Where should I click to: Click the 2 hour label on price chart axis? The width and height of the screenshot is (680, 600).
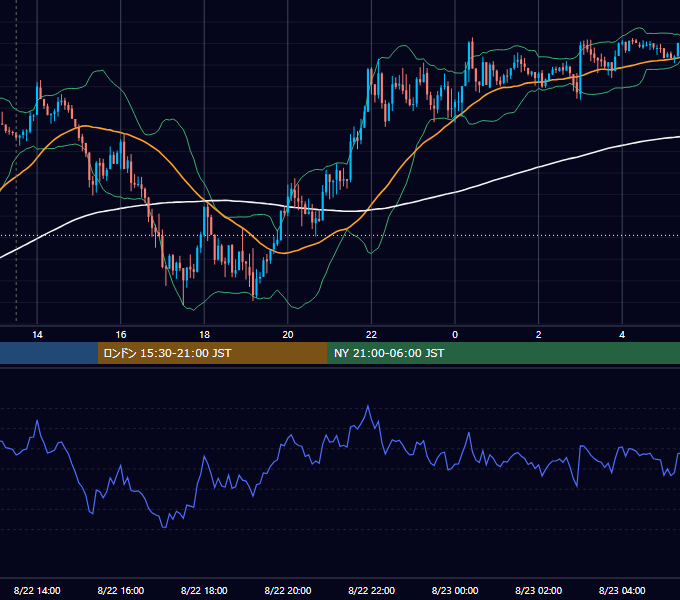(x=539, y=335)
